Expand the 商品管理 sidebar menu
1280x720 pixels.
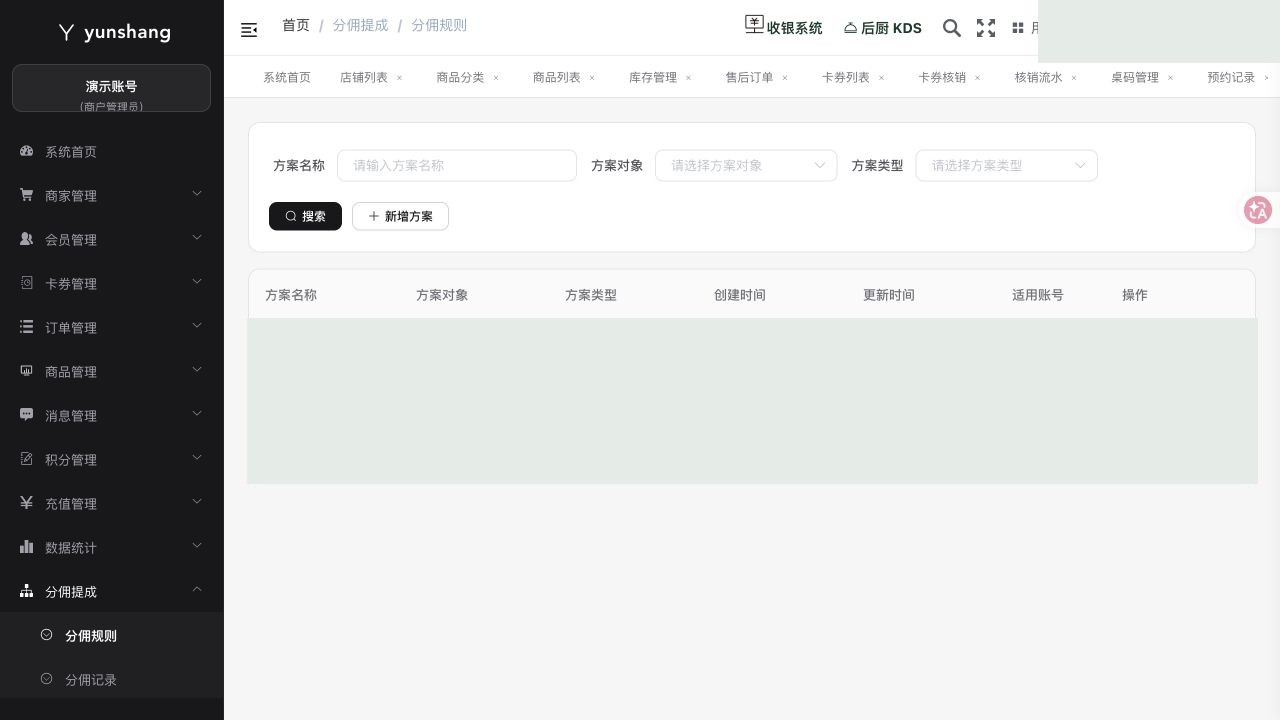pyautogui.click(x=112, y=372)
